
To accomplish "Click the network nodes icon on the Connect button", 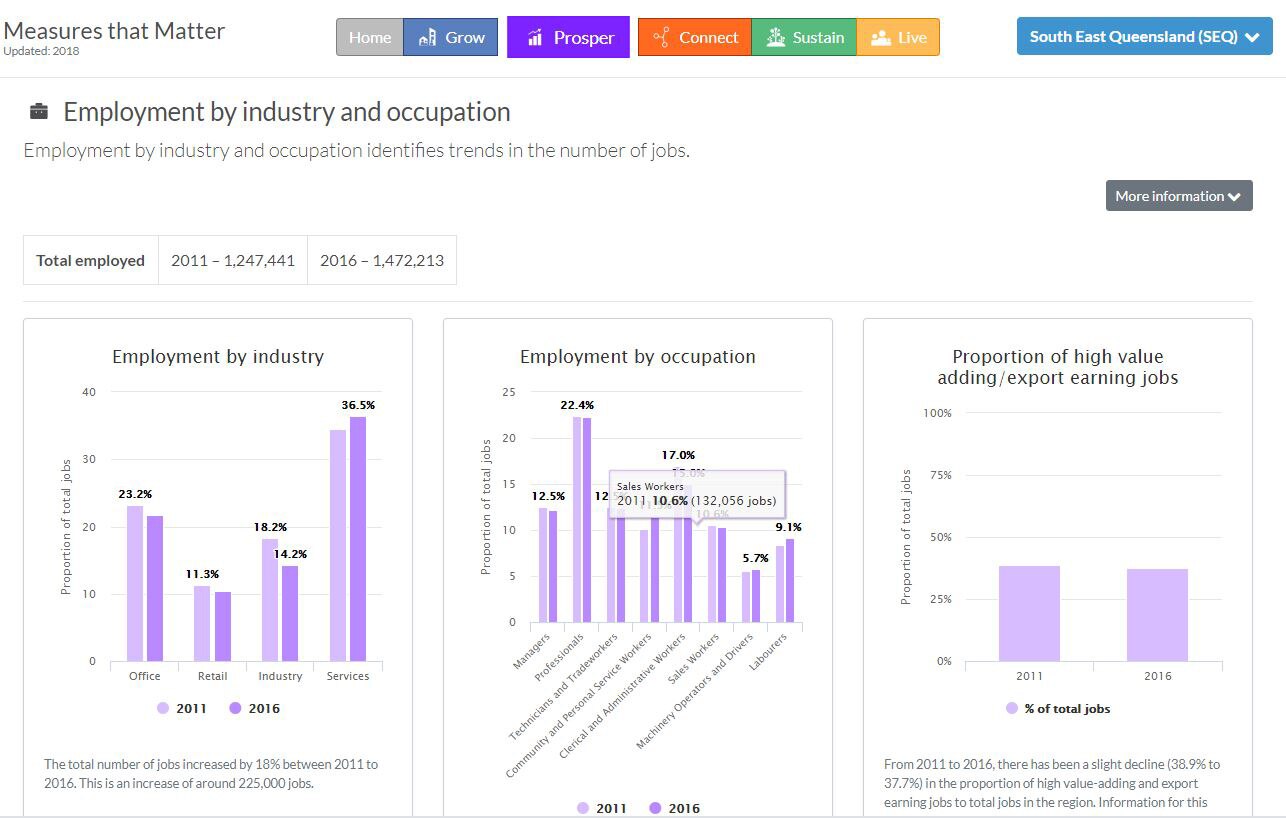I will tap(661, 36).
